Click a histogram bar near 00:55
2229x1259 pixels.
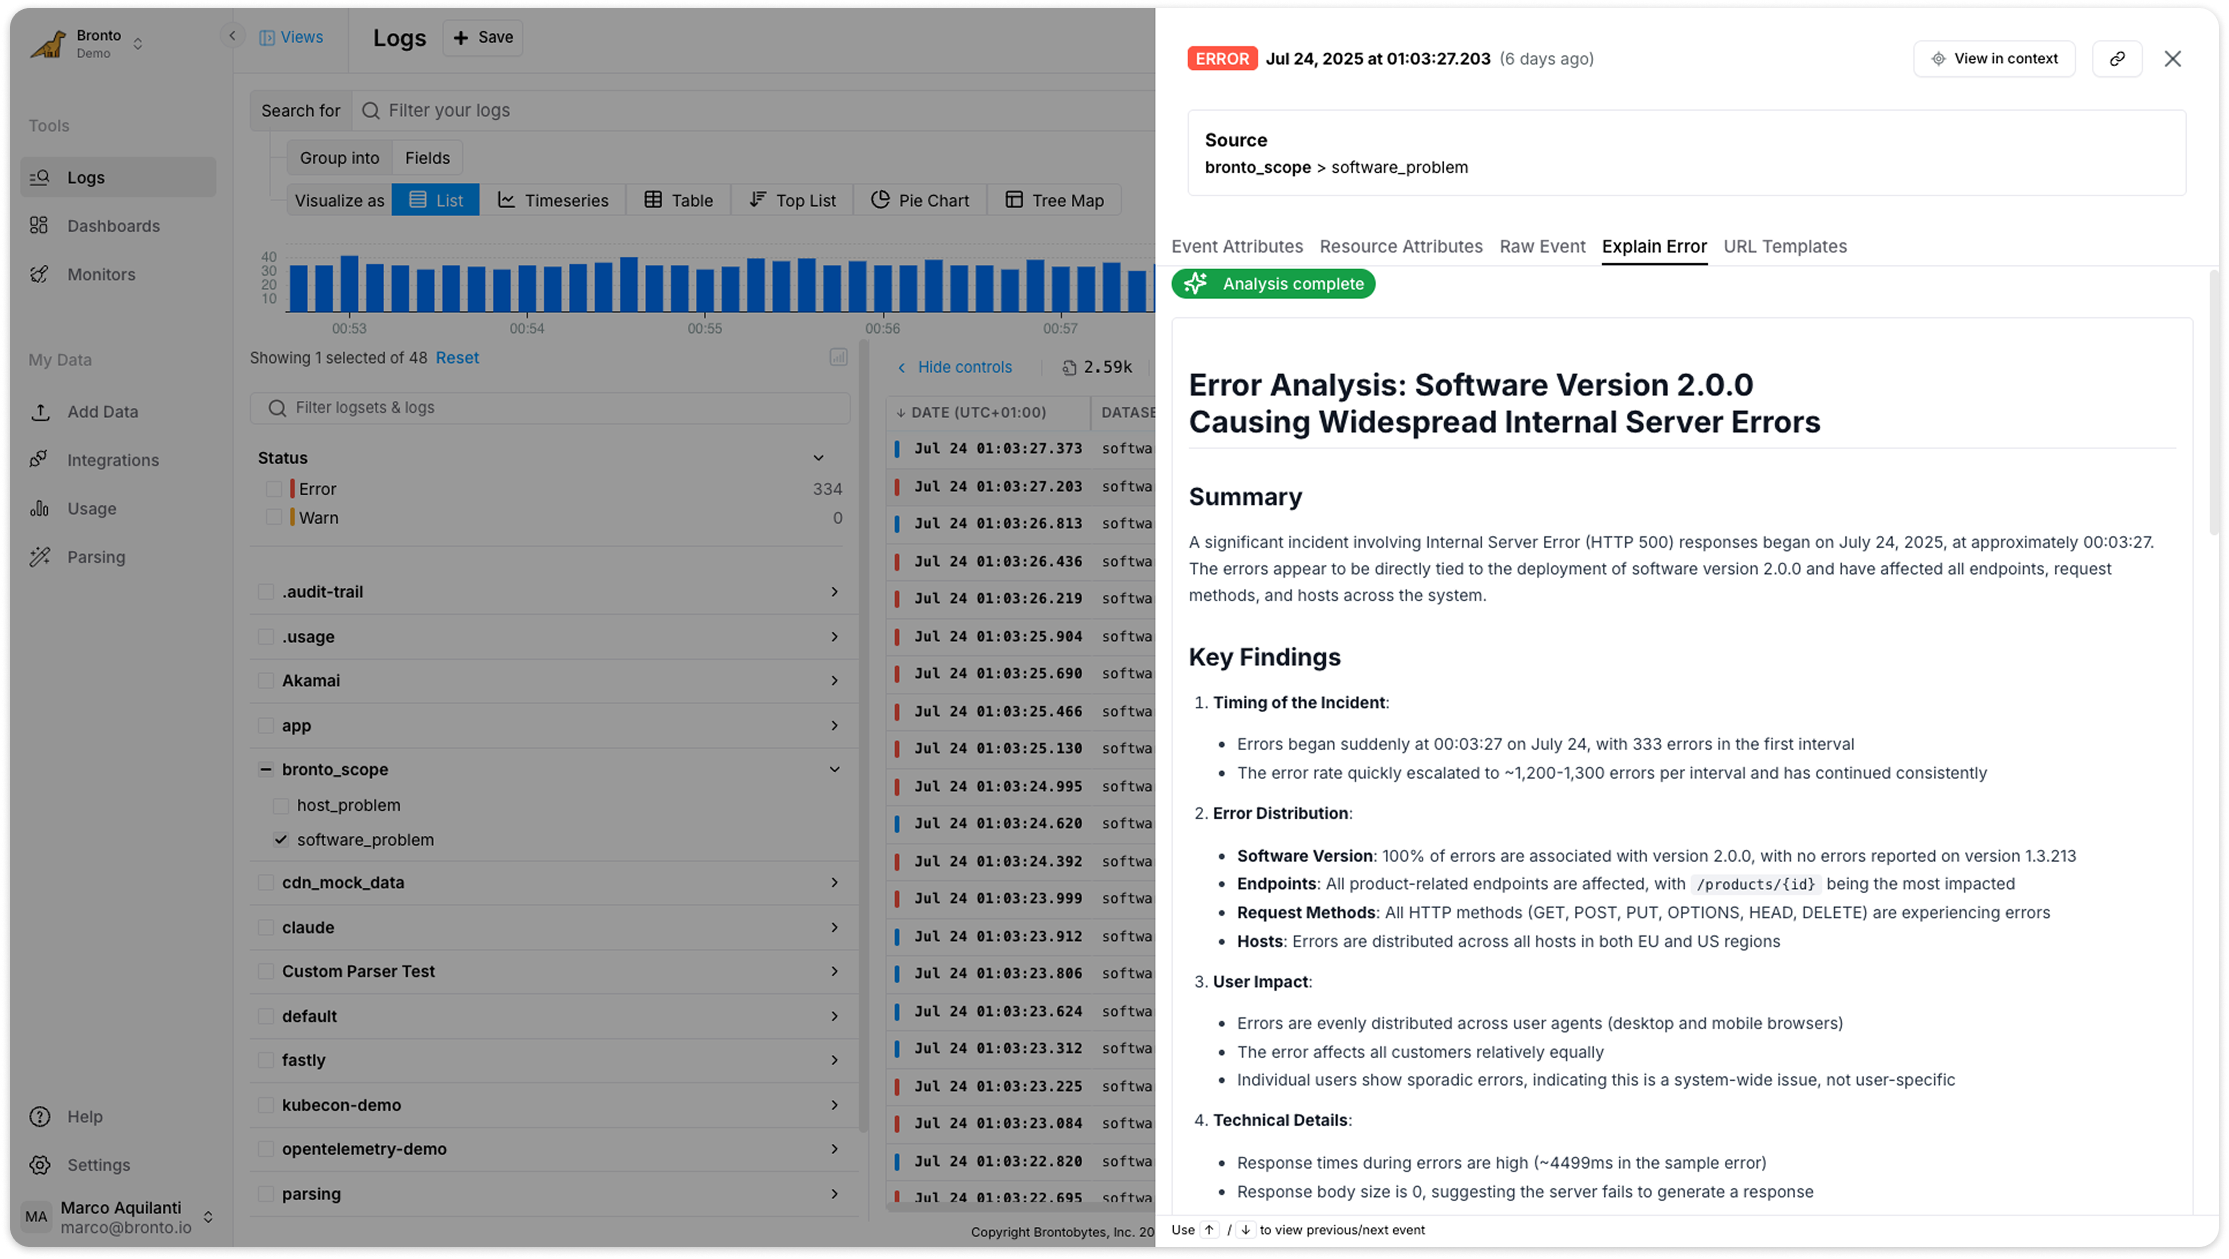point(705,289)
